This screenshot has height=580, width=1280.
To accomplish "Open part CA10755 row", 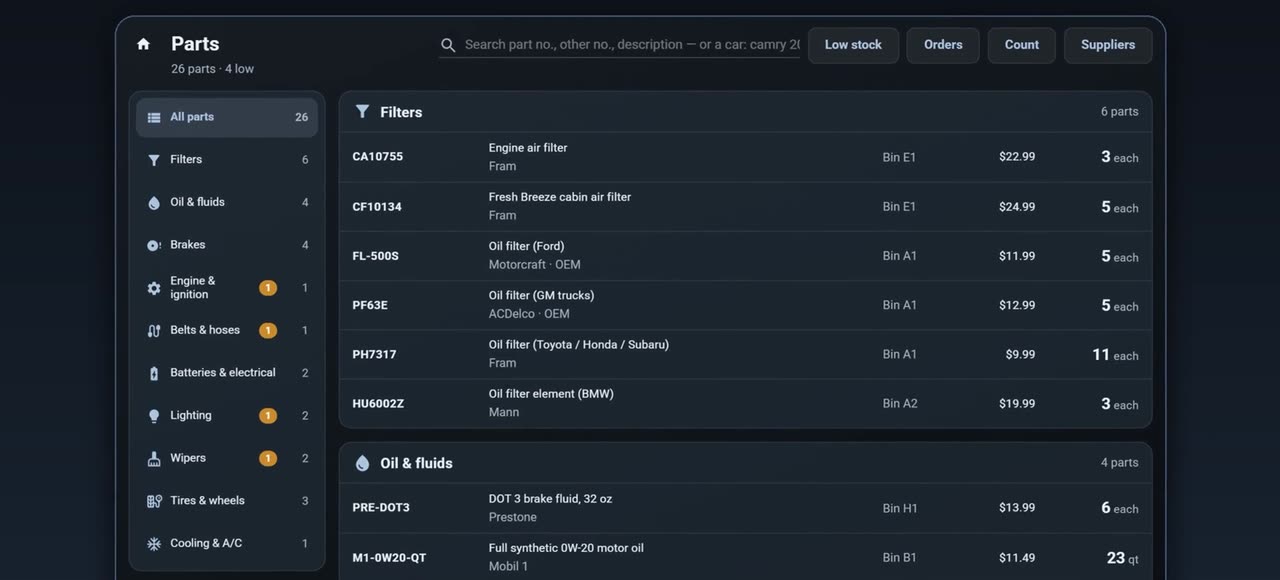I will pos(745,157).
